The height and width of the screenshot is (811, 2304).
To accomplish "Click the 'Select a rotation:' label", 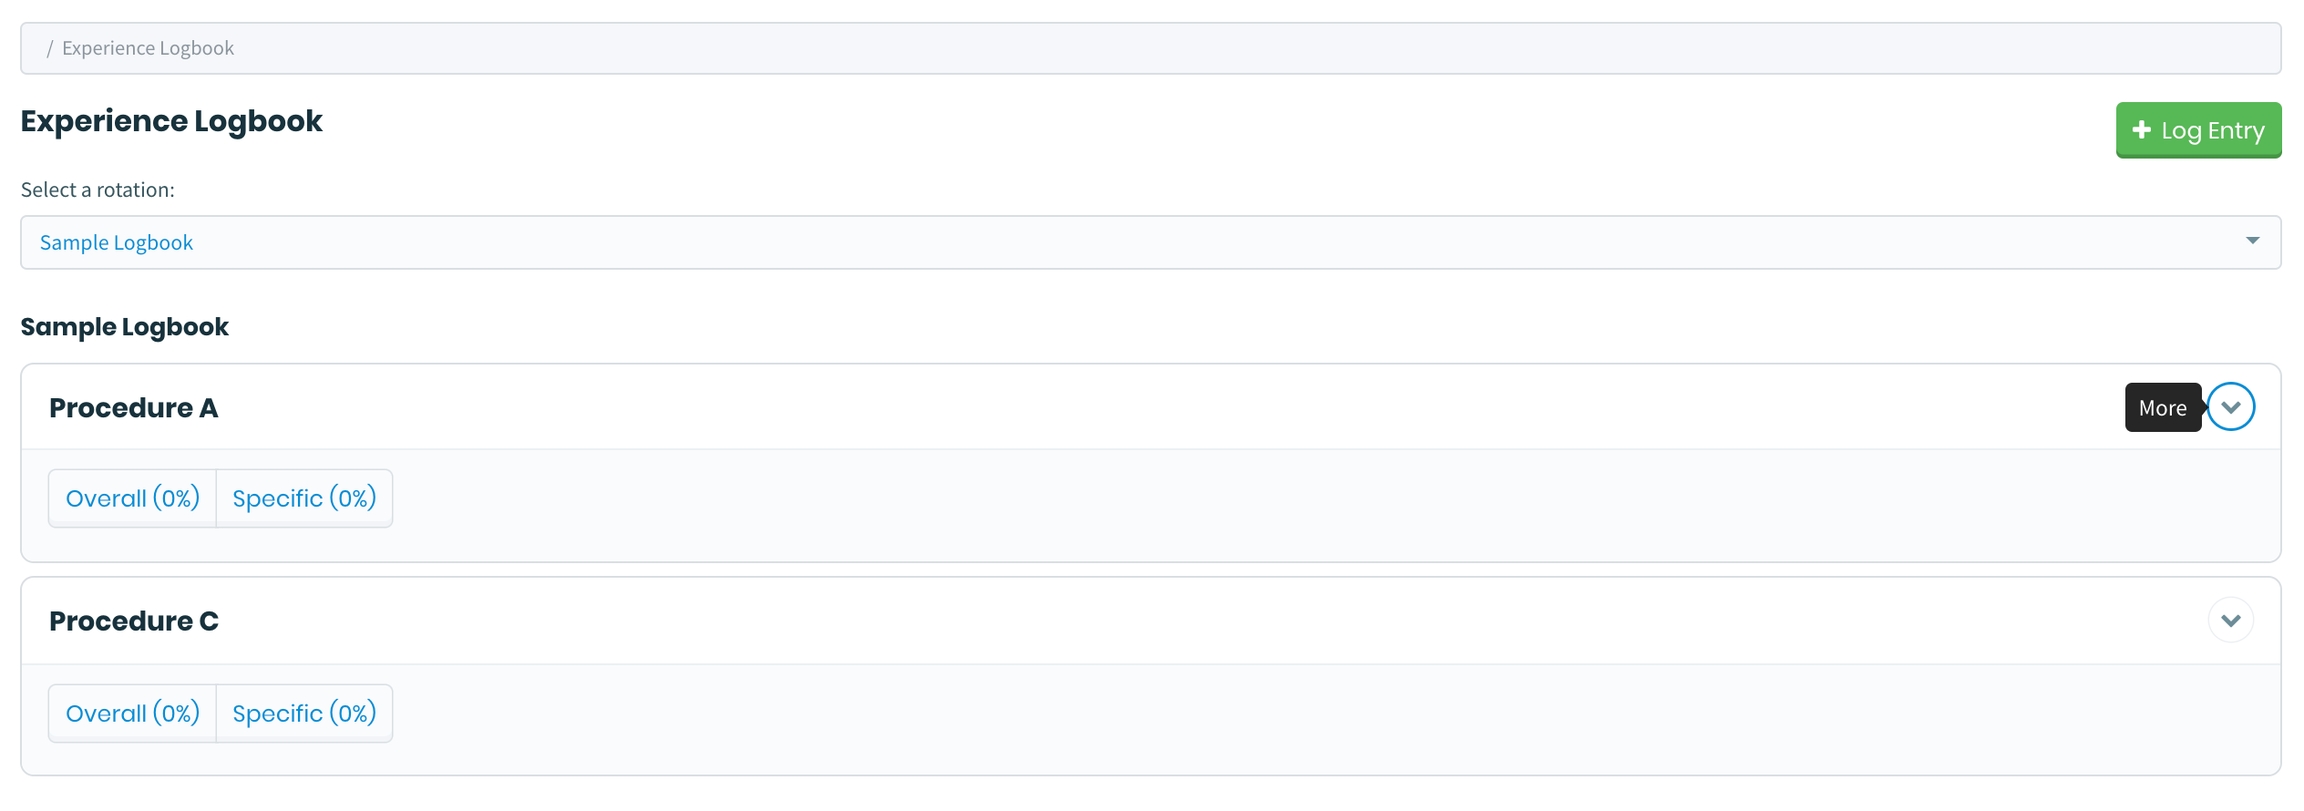I will [x=97, y=190].
